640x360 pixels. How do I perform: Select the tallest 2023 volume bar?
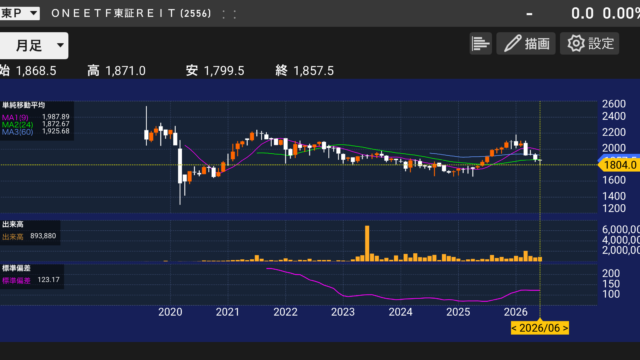click(367, 243)
